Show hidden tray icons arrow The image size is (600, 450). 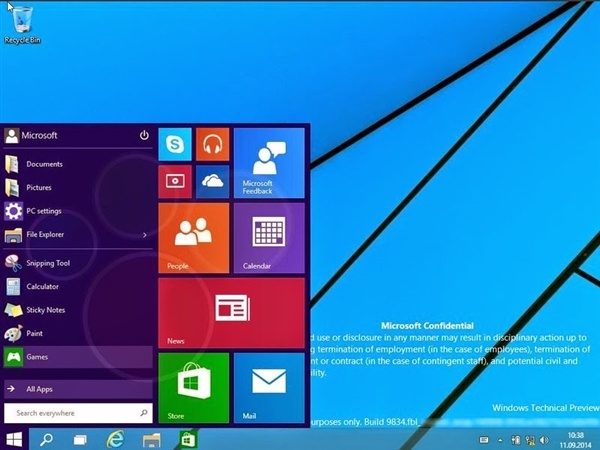(500, 440)
